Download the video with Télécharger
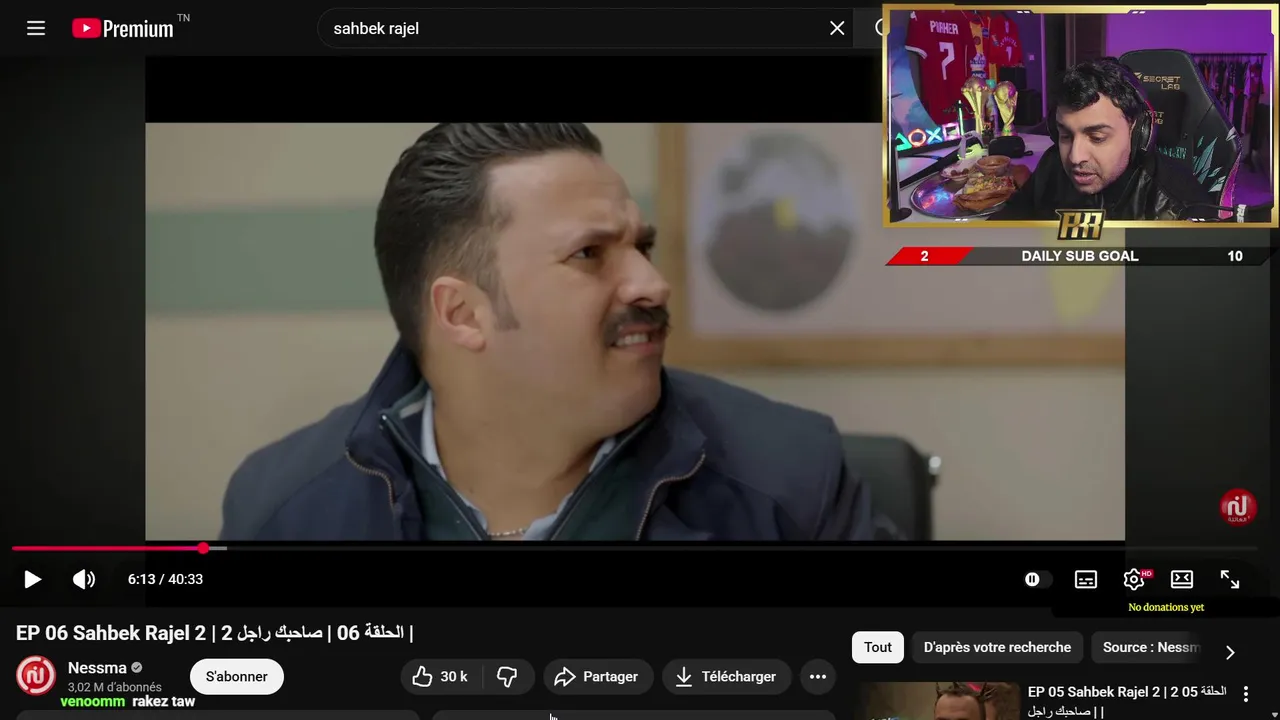 [x=726, y=677]
